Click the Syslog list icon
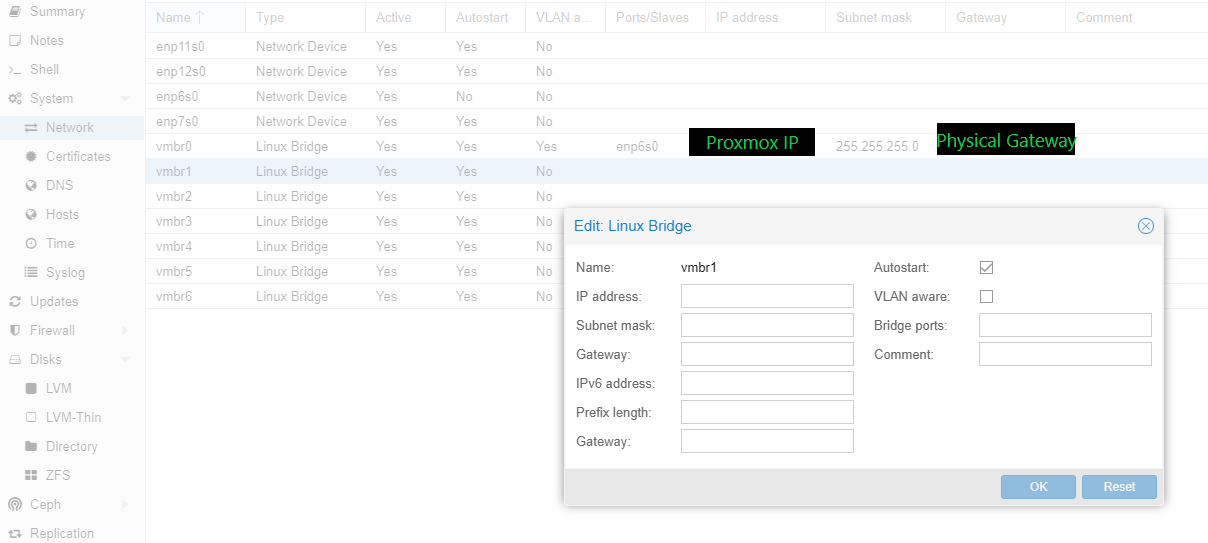The width and height of the screenshot is (1208, 543). pos(31,273)
